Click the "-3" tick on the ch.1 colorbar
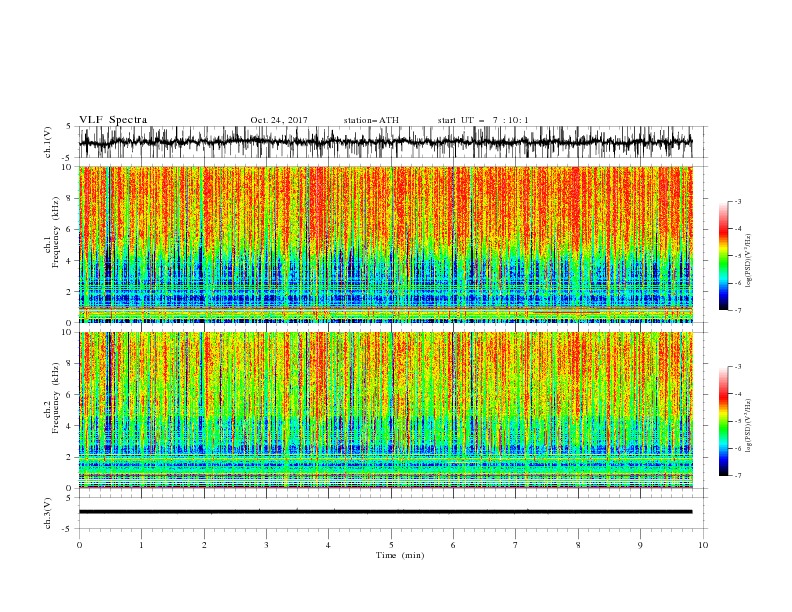 [737, 201]
